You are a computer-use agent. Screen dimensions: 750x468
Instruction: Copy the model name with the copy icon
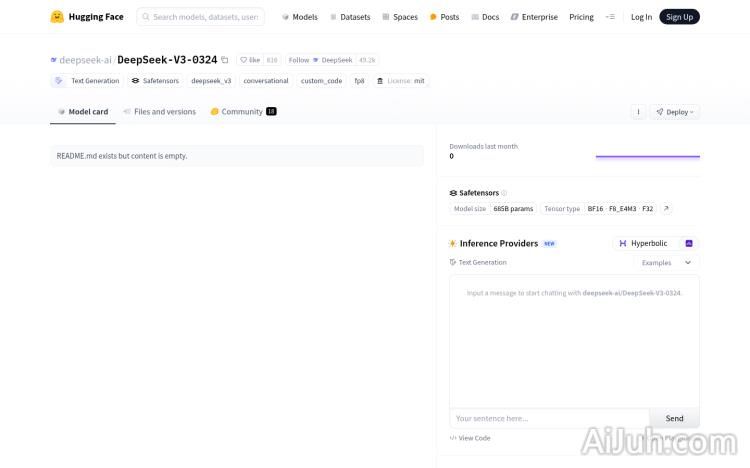click(225, 60)
